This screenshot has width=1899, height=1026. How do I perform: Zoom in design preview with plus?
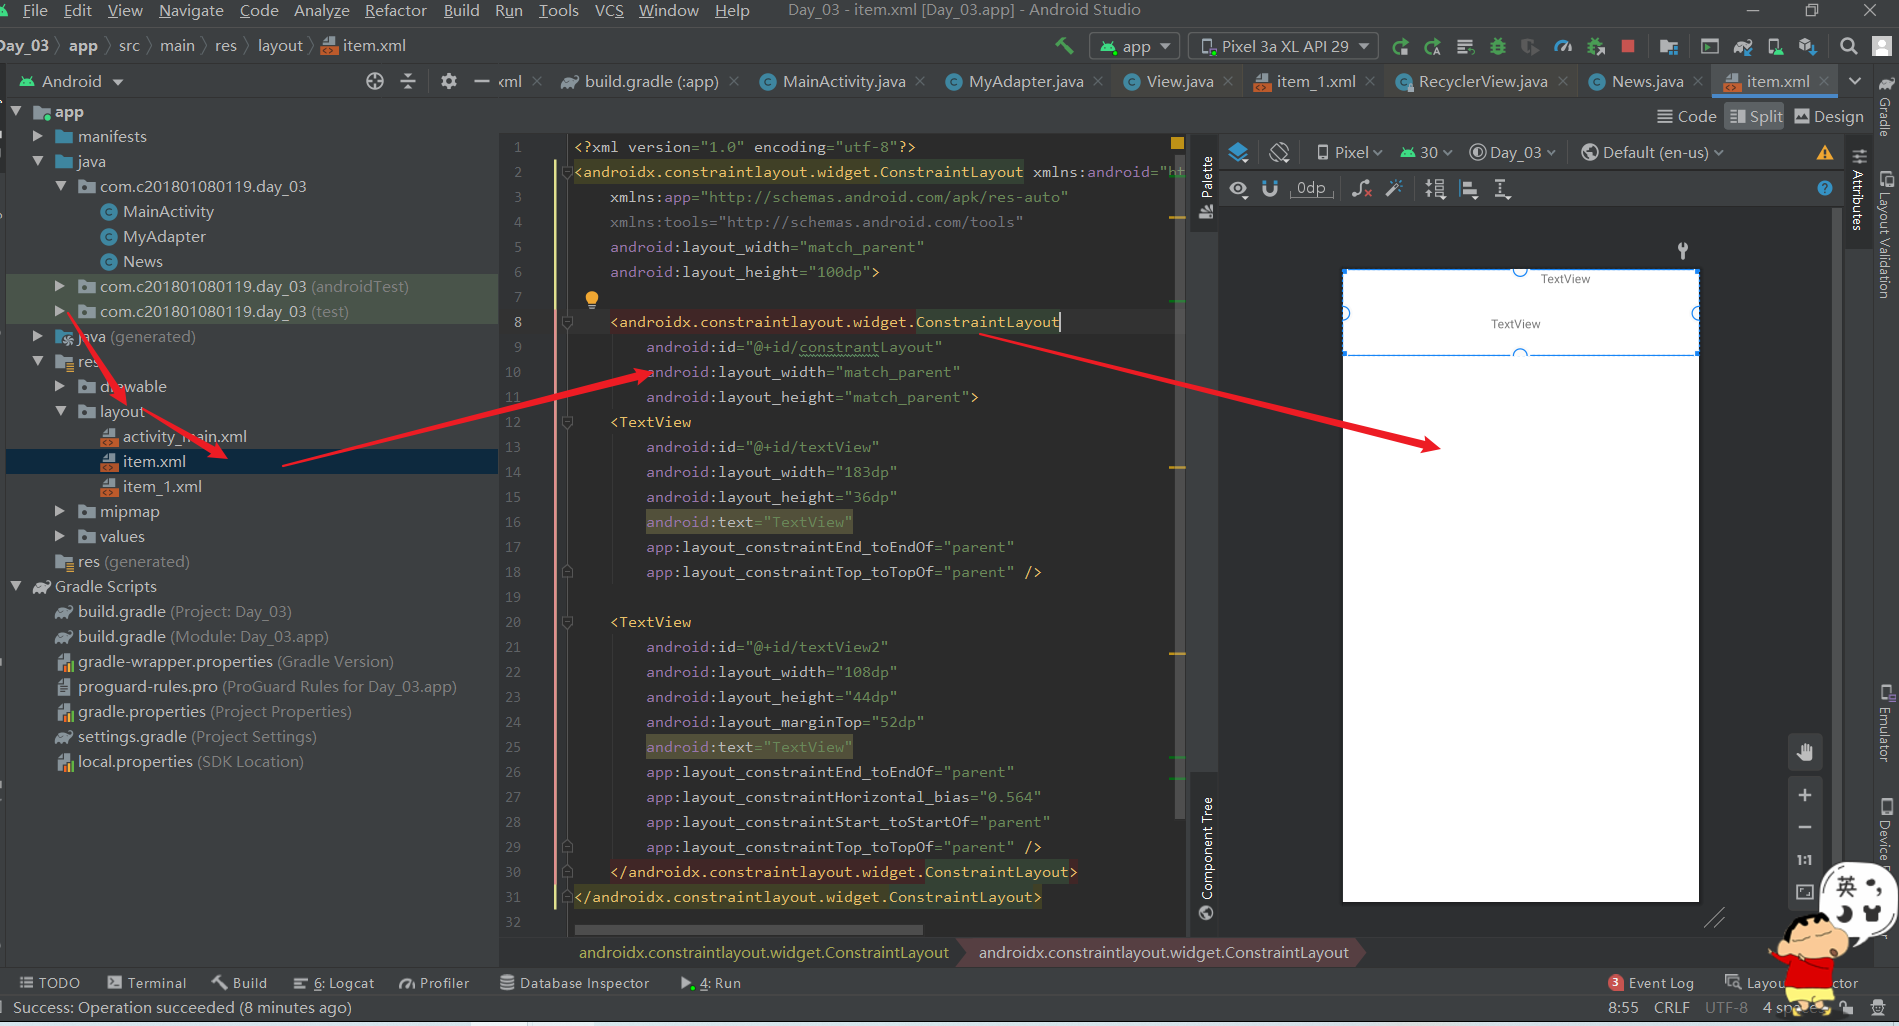(1805, 795)
